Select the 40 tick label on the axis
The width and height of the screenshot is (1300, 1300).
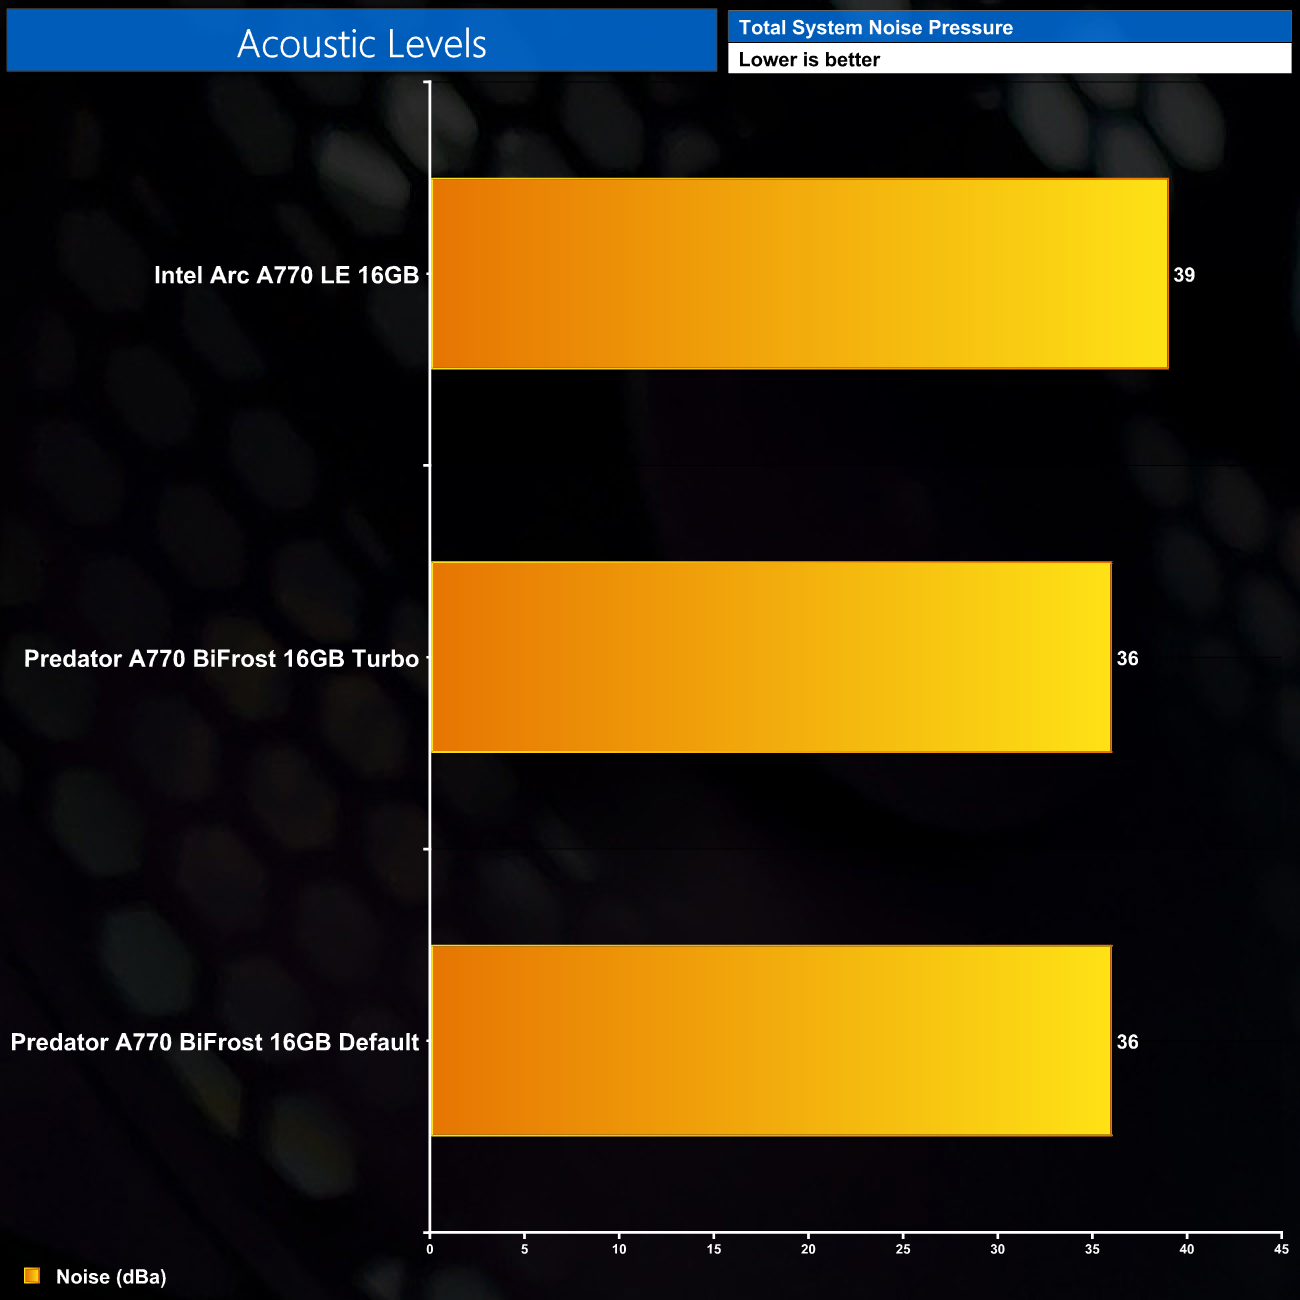coord(1187,1249)
